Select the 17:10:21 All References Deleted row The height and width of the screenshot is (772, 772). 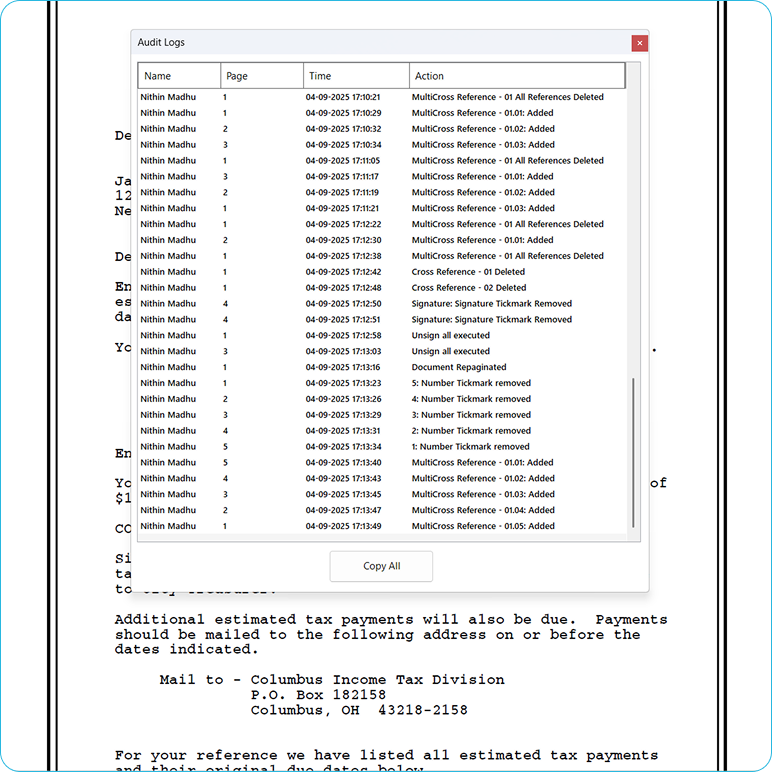(508, 97)
